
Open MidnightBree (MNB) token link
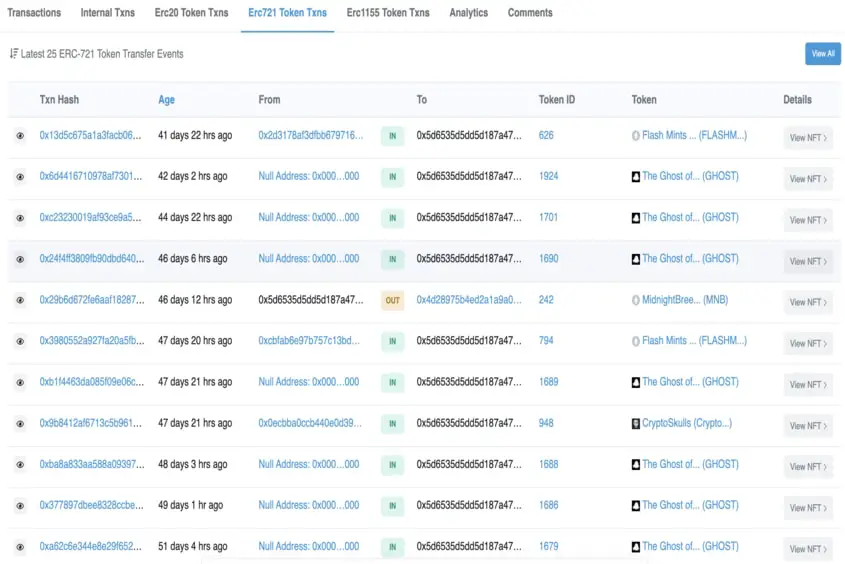pos(685,300)
